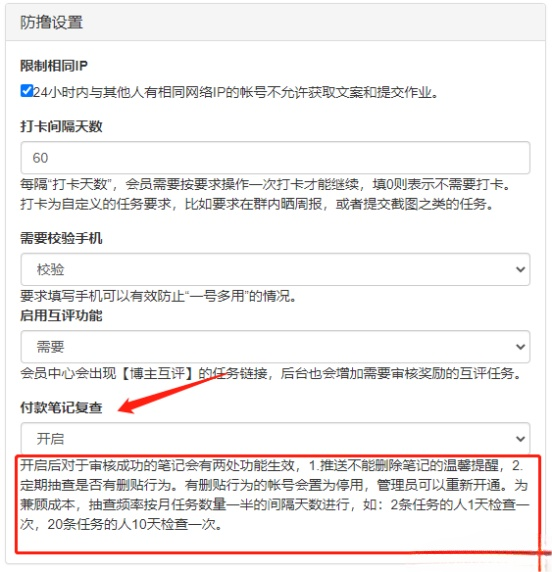Click hint text 要求填写手机可以有效防止一号多用
This screenshot has height=572, width=552.
coord(158,296)
